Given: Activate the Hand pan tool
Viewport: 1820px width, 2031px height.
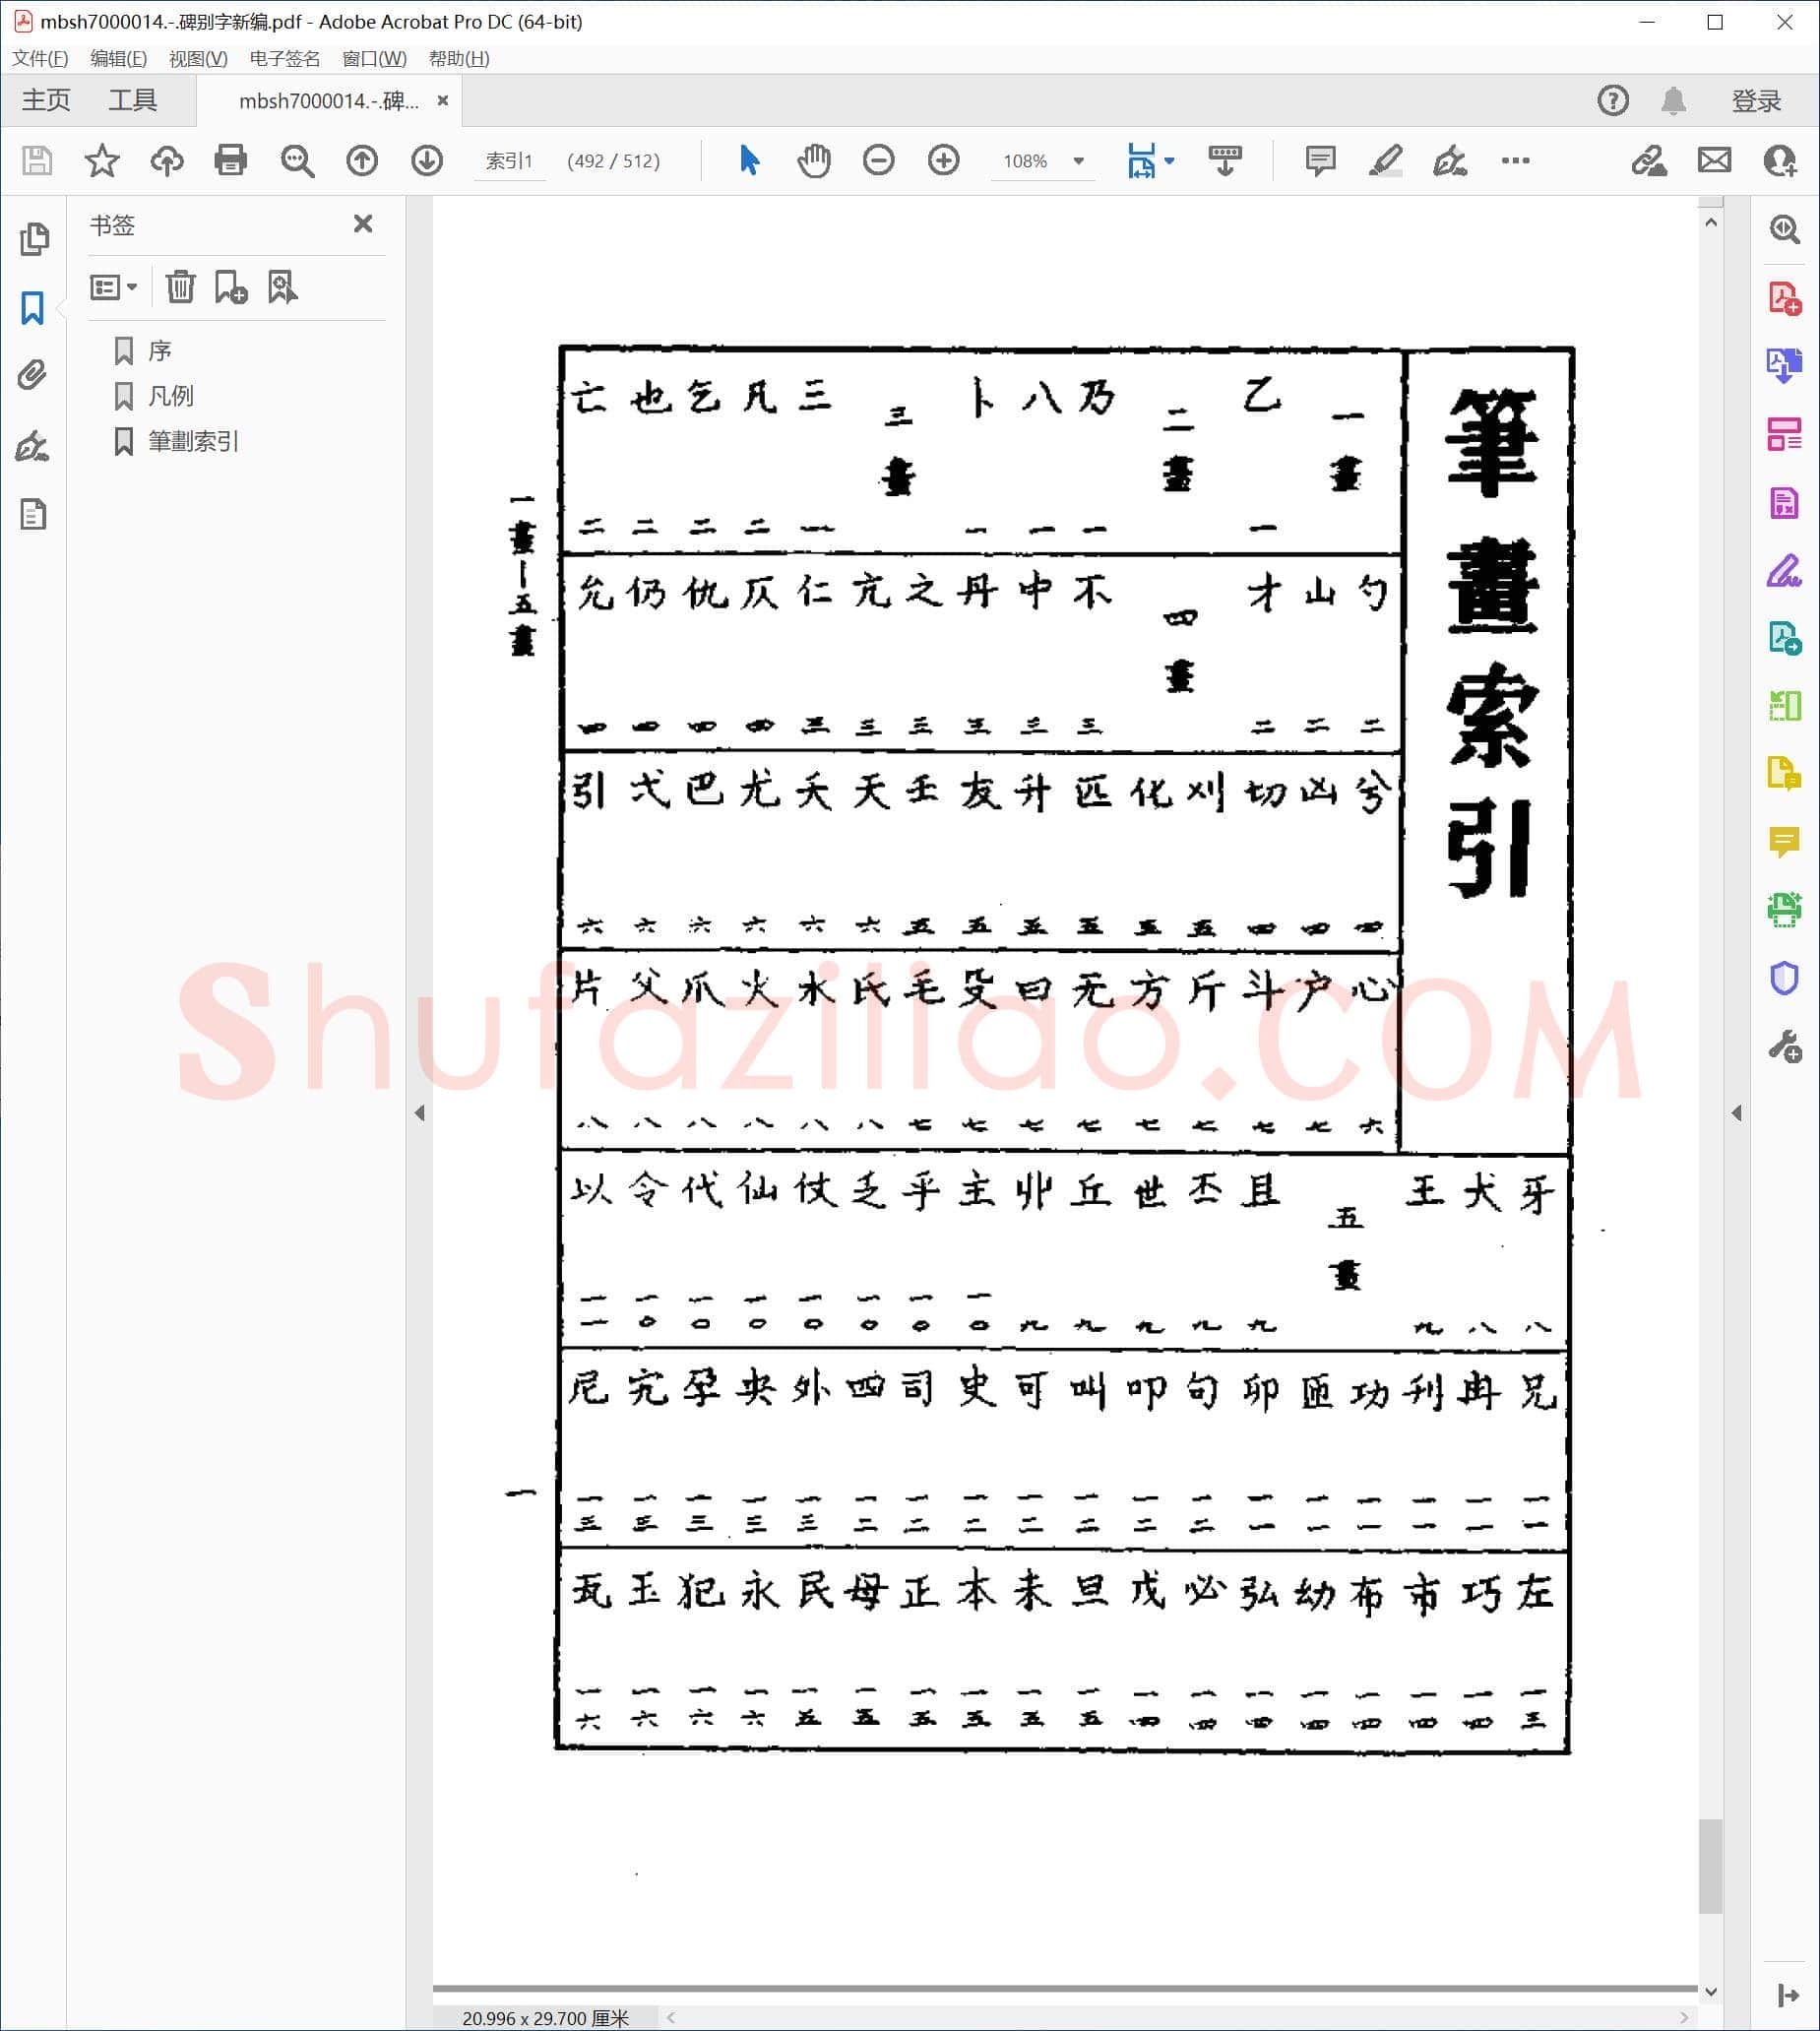Looking at the screenshot, I should pos(814,160).
